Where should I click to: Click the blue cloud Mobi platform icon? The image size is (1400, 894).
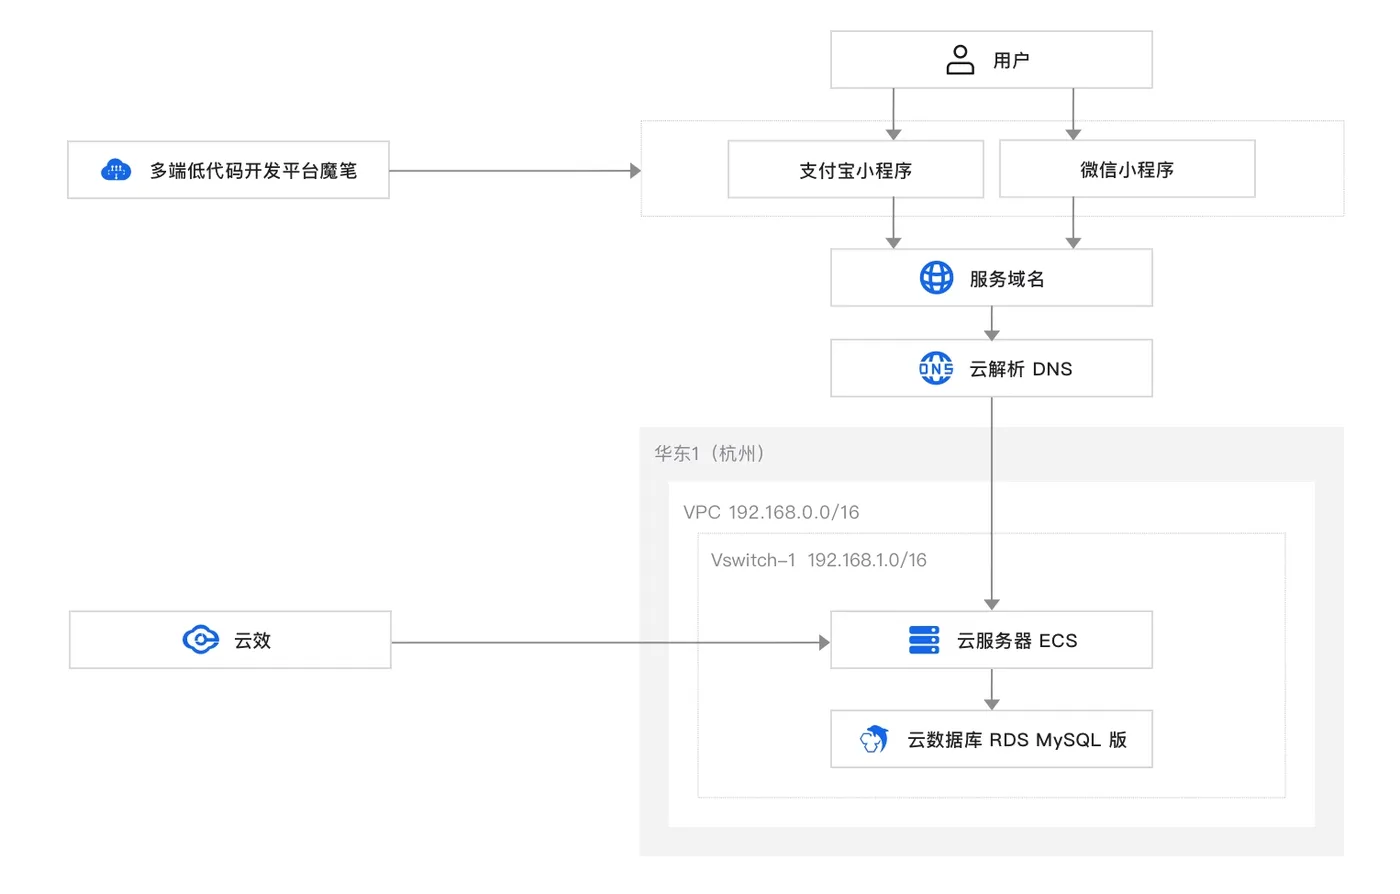116,170
